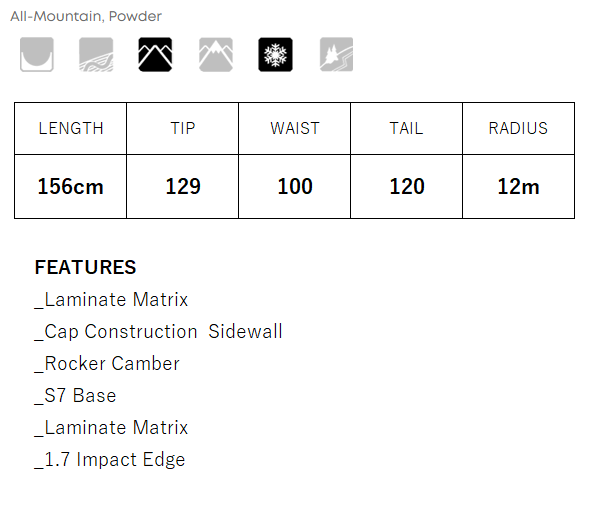
Task: Click the TAIL column header
Action: point(406,128)
